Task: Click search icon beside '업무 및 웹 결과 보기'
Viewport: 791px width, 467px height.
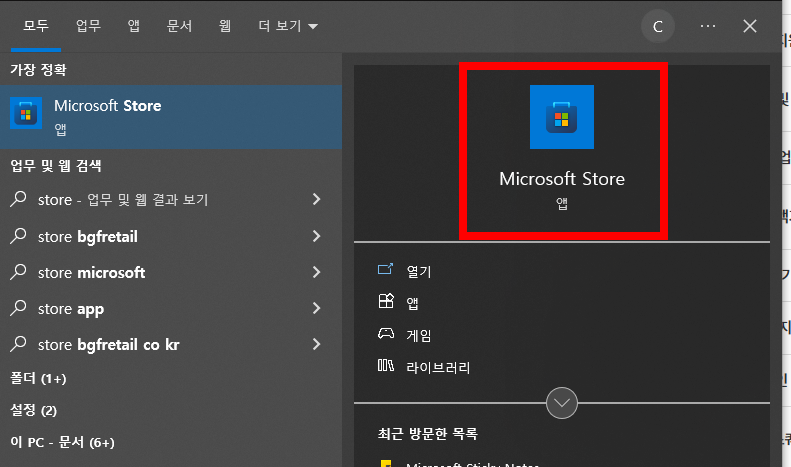Action: pyautogui.click(x=18, y=199)
